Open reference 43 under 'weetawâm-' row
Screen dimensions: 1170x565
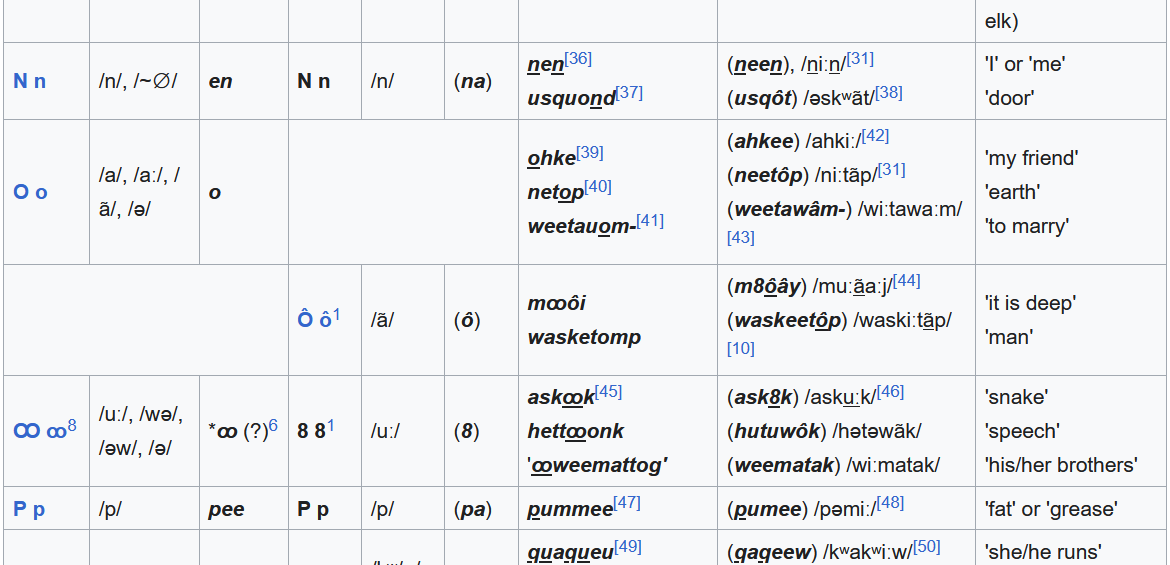(740, 238)
